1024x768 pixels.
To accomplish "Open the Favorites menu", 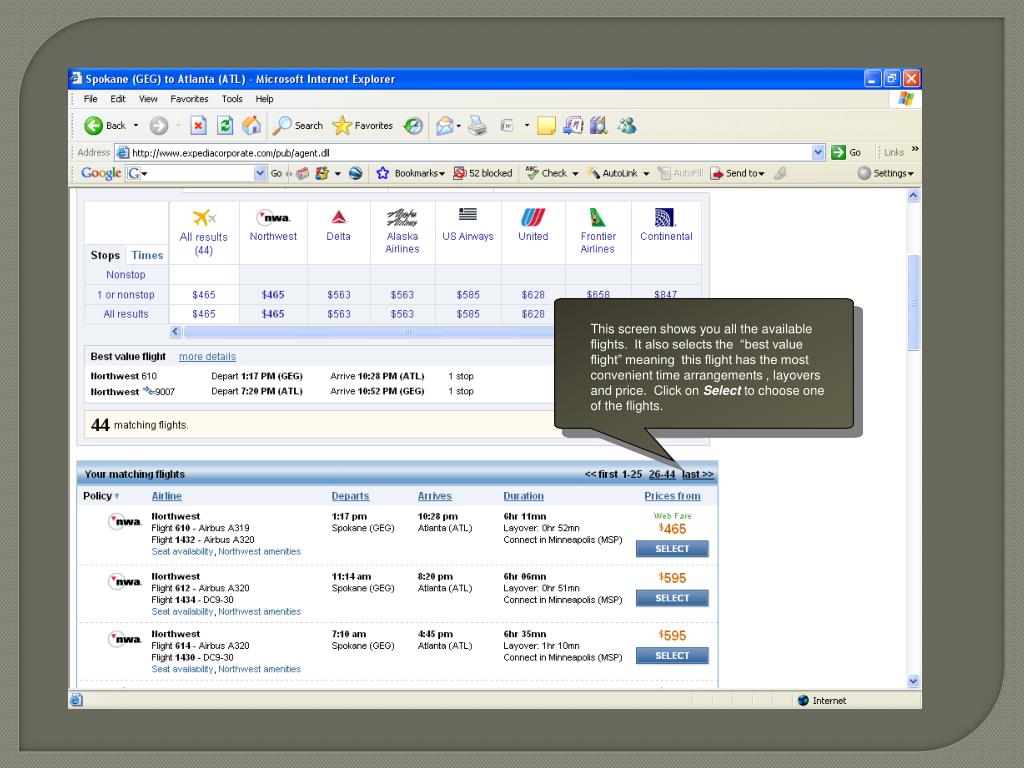I will tap(189, 99).
